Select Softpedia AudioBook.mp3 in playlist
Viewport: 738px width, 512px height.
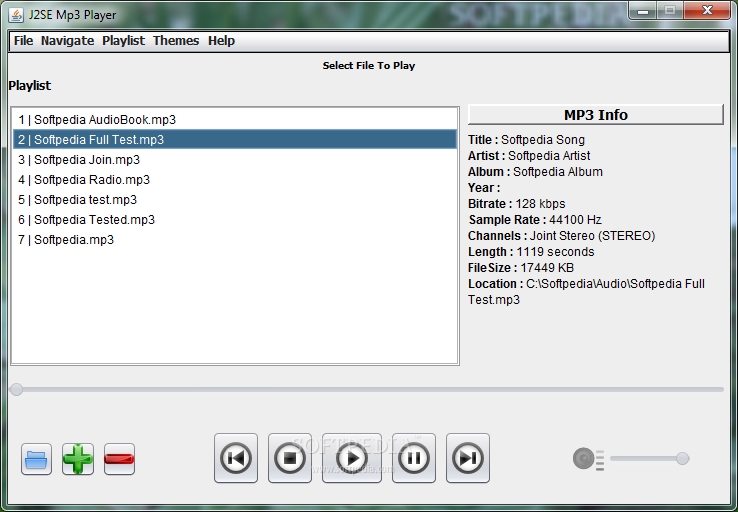point(97,120)
